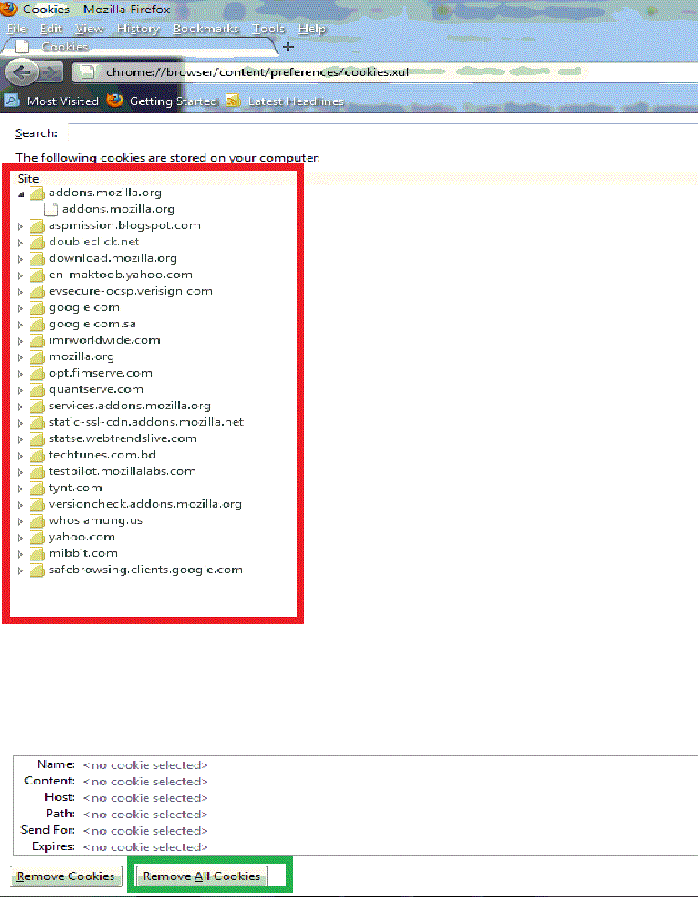Click the address bar URL
Viewport: 700px width, 897px height.
(x=257, y=72)
